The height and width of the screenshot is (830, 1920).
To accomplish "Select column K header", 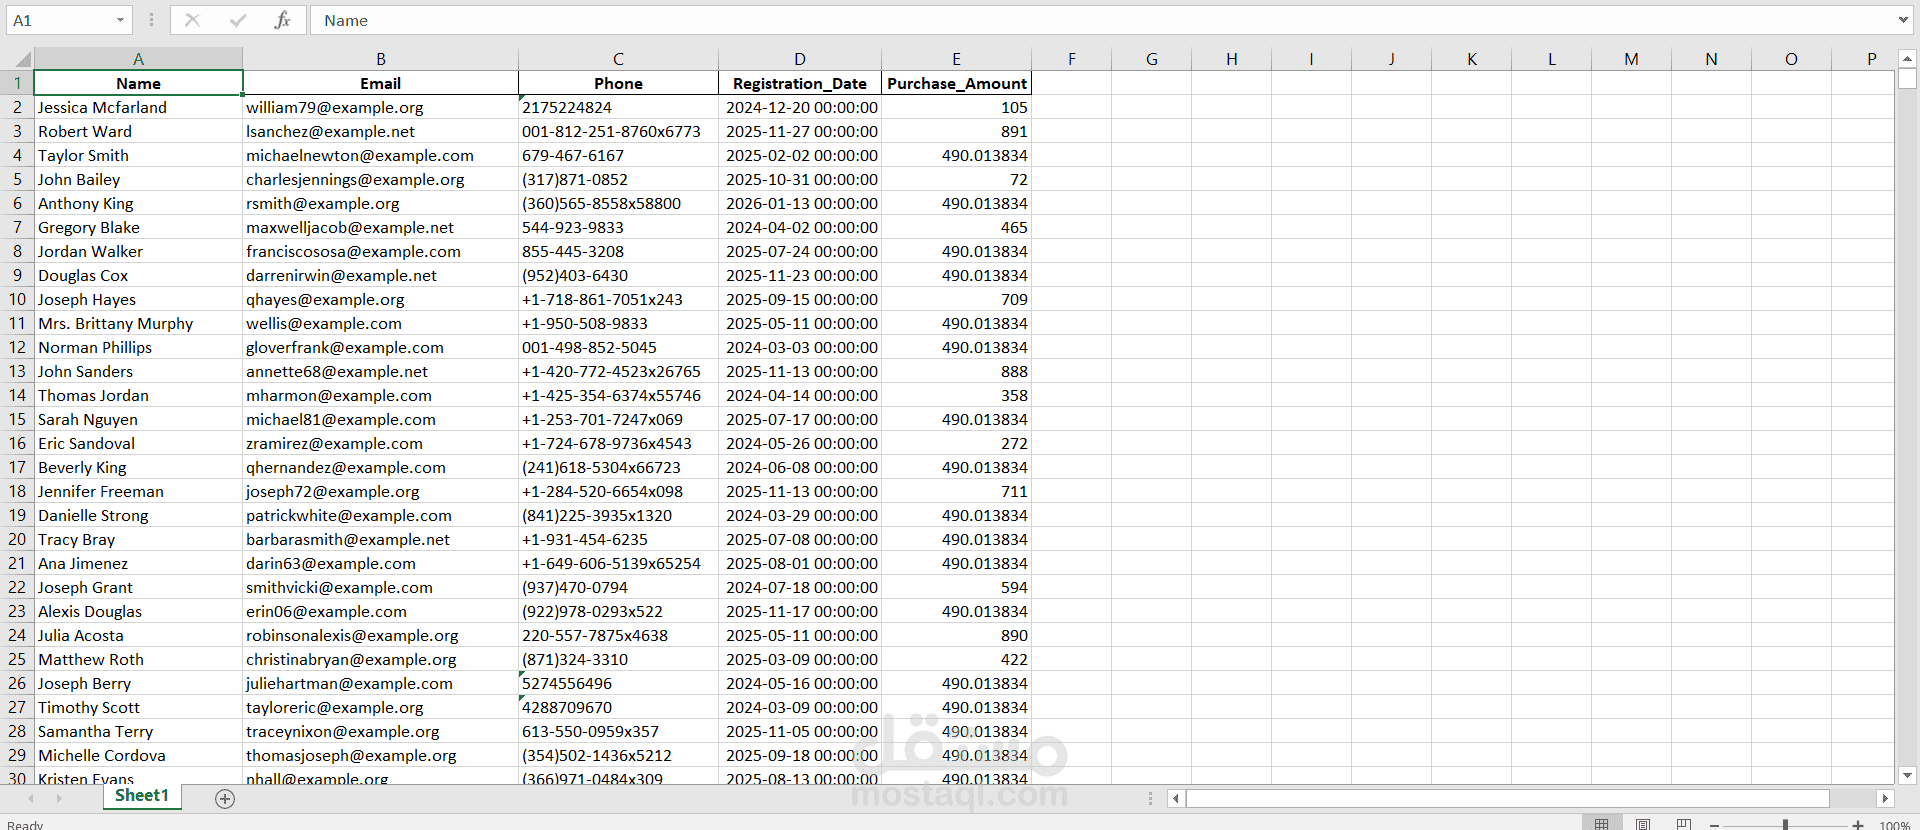I will pos(1471,59).
